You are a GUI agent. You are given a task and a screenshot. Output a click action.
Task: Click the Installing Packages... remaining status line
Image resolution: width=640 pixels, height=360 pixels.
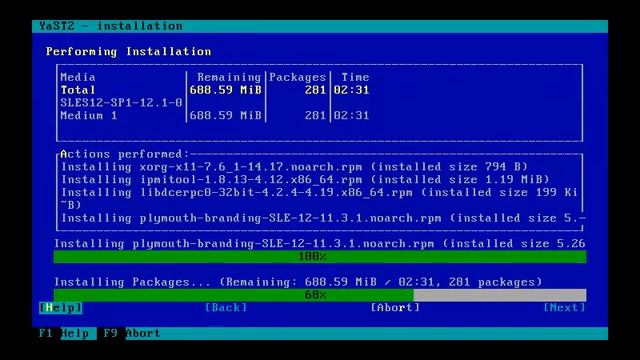point(298,282)
